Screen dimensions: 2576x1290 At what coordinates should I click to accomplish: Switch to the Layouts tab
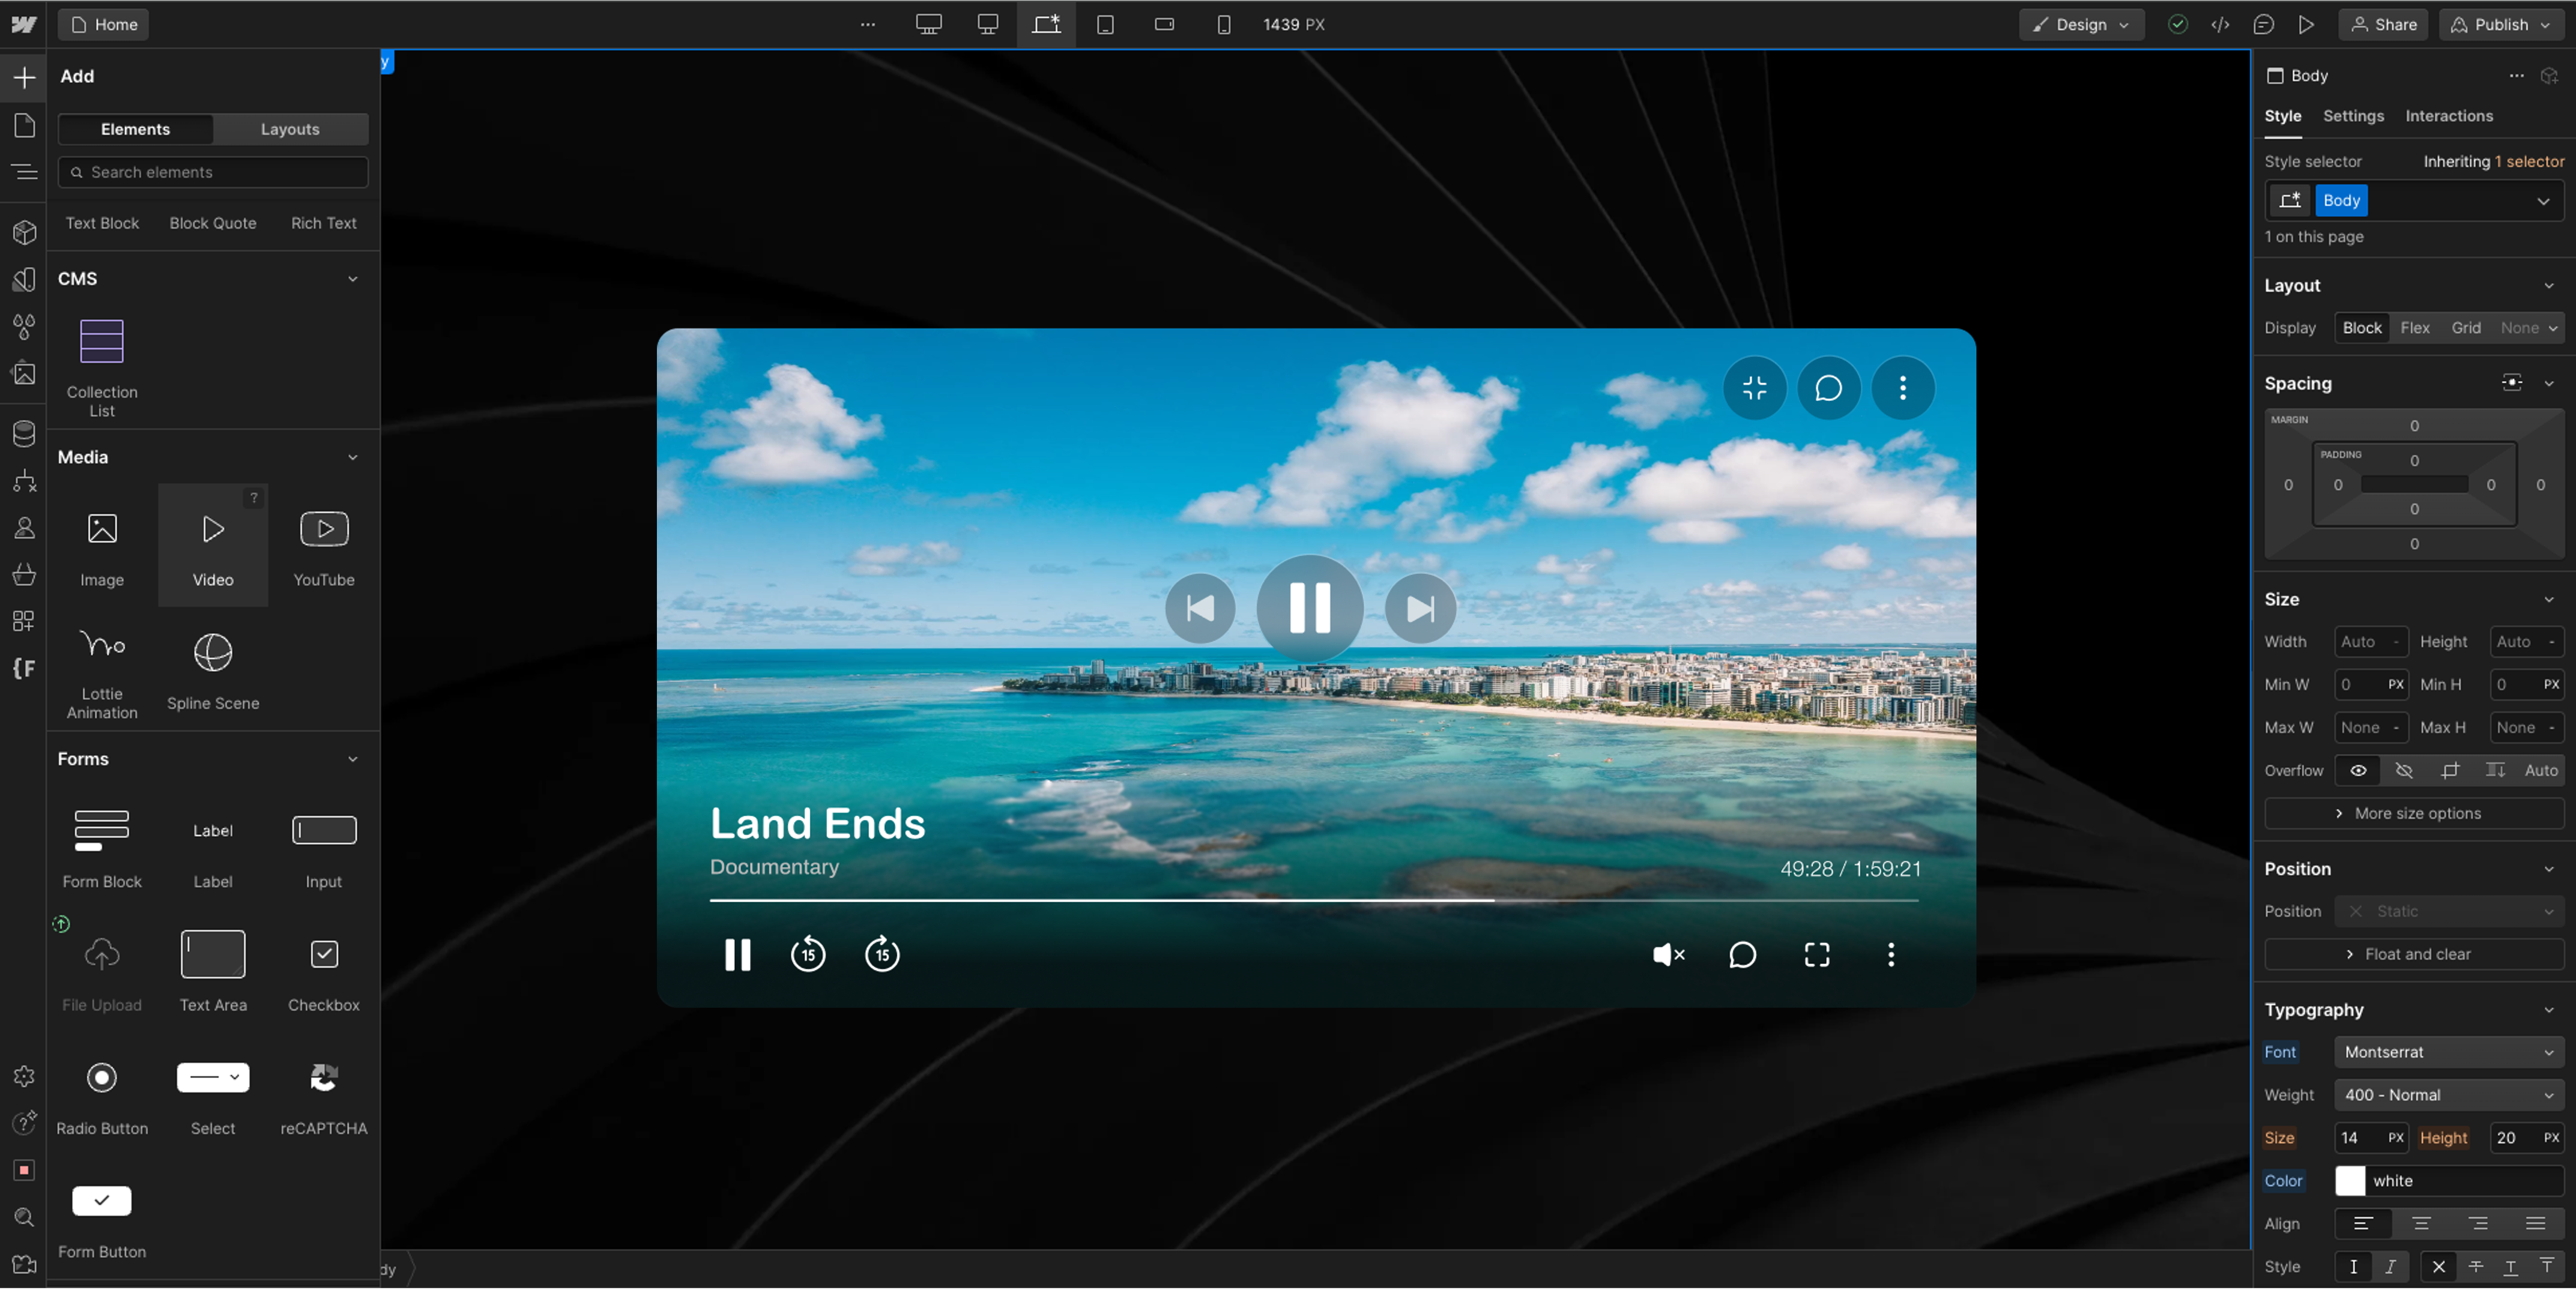click(290, 129)
